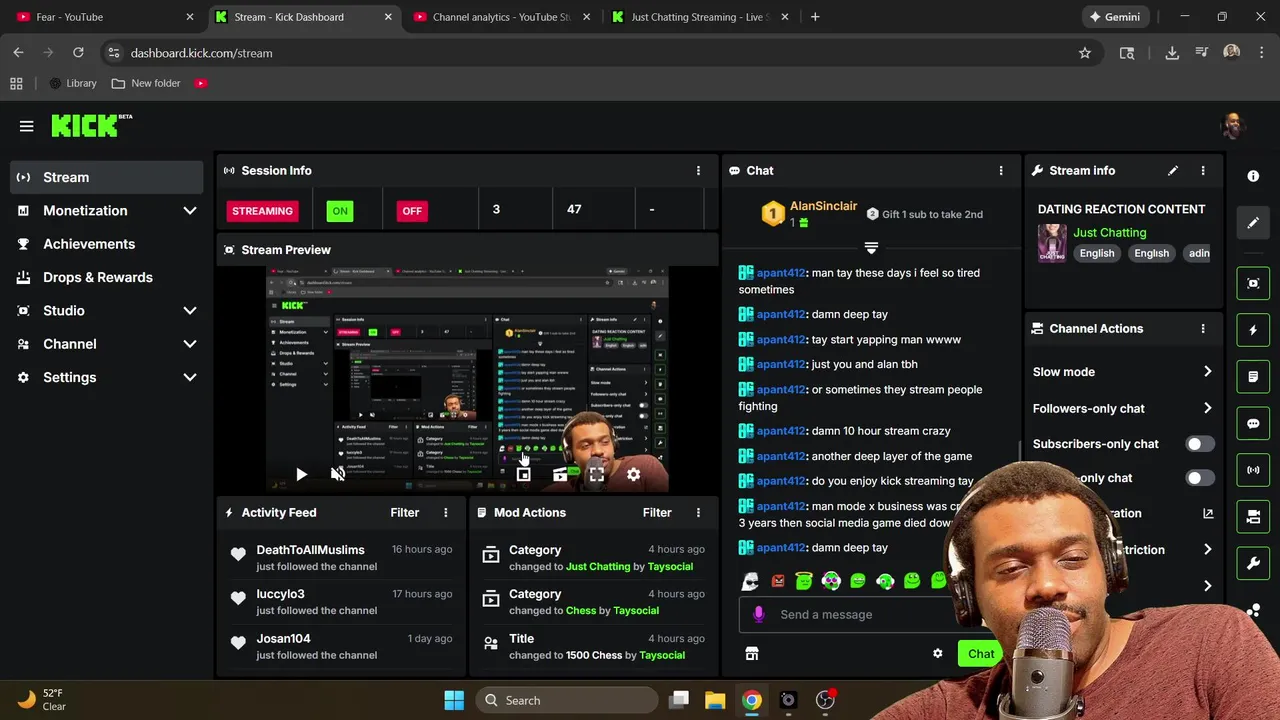Switch to Just Chatting Streaming tab
Image resolution: width=1280 pixels, height=720 pixels.
(700, 17)
